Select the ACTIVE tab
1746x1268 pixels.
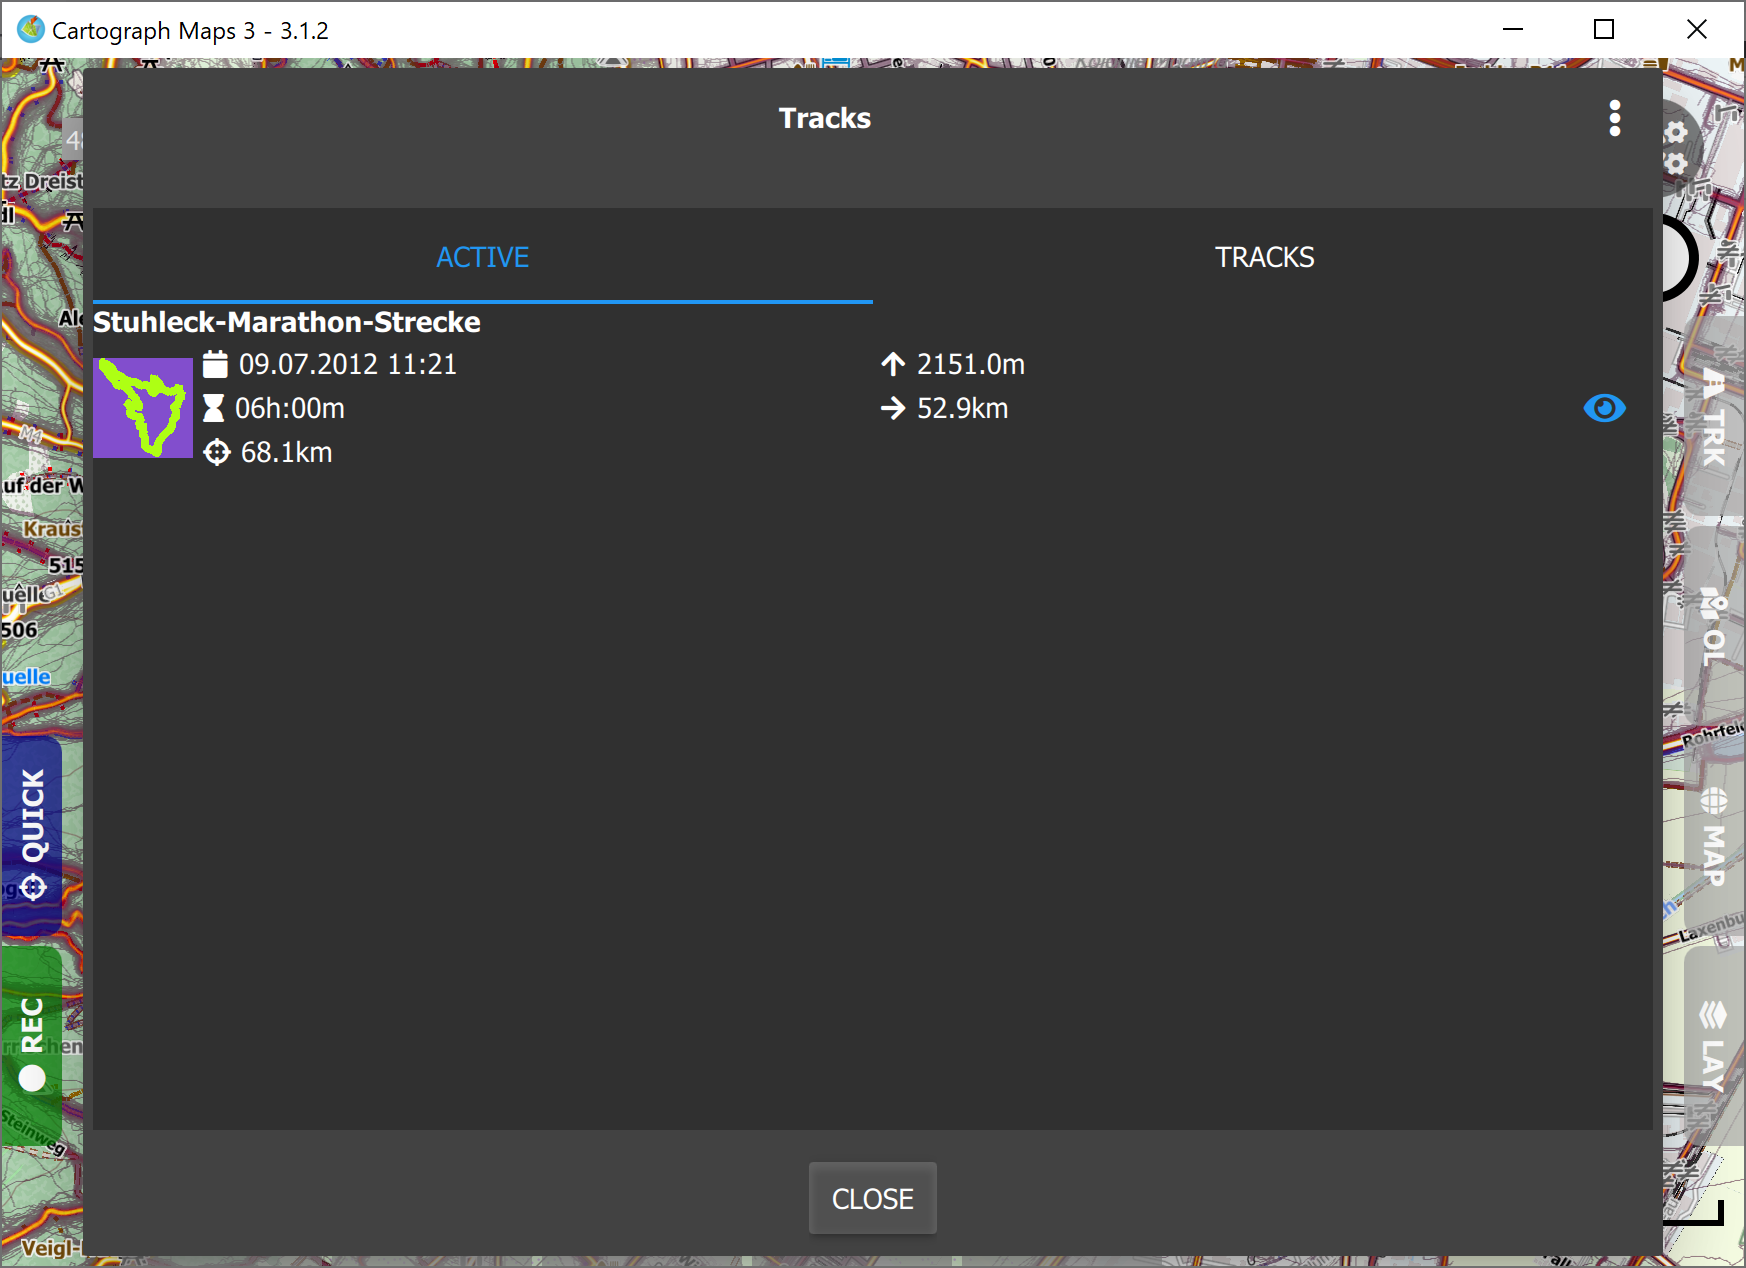point(482,257)
